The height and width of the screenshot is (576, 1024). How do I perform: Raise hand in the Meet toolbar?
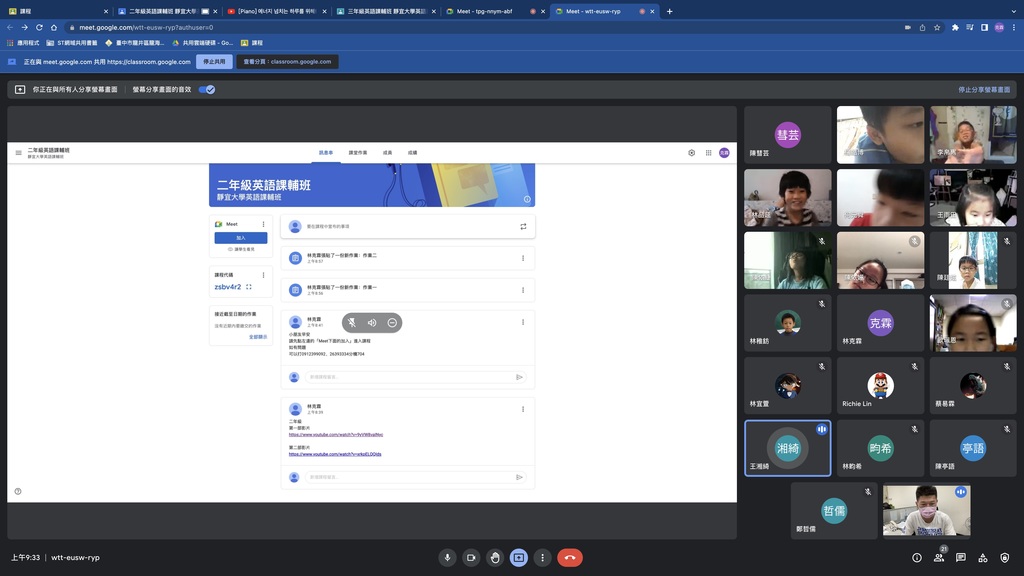[495, 558]
